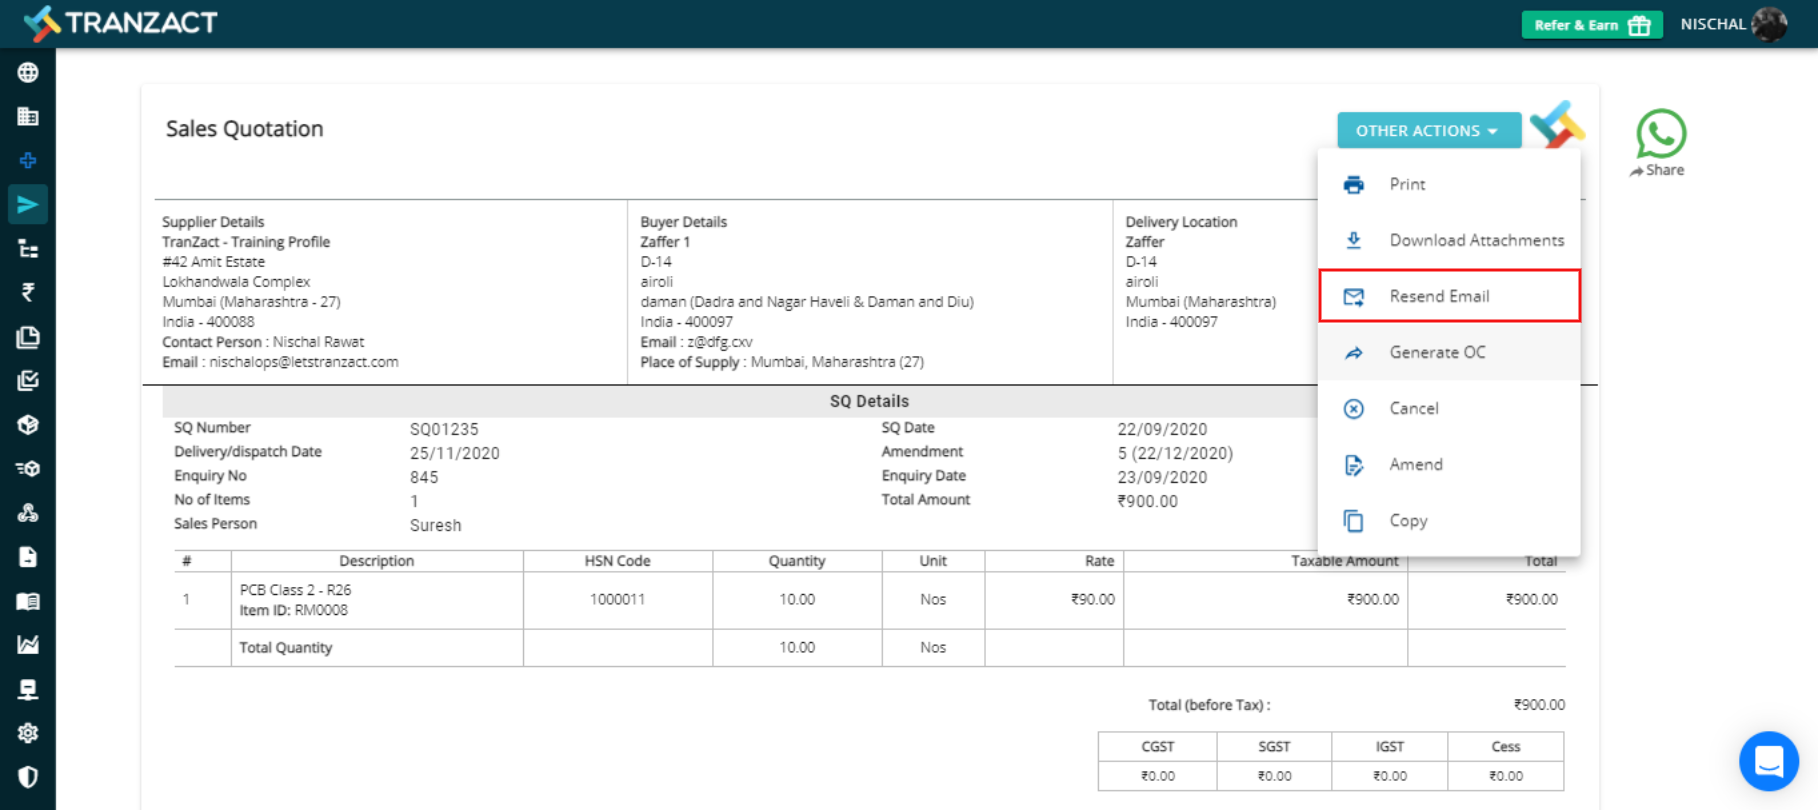Screen dimensions: 1818x810
Task: Click the Item ID: RM0008 text
Action: [x=294, y=610]
